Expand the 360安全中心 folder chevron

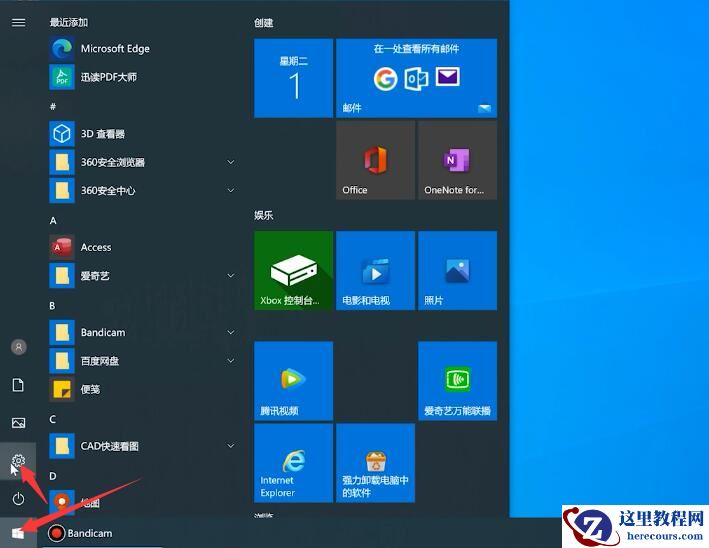coord(231,190)
